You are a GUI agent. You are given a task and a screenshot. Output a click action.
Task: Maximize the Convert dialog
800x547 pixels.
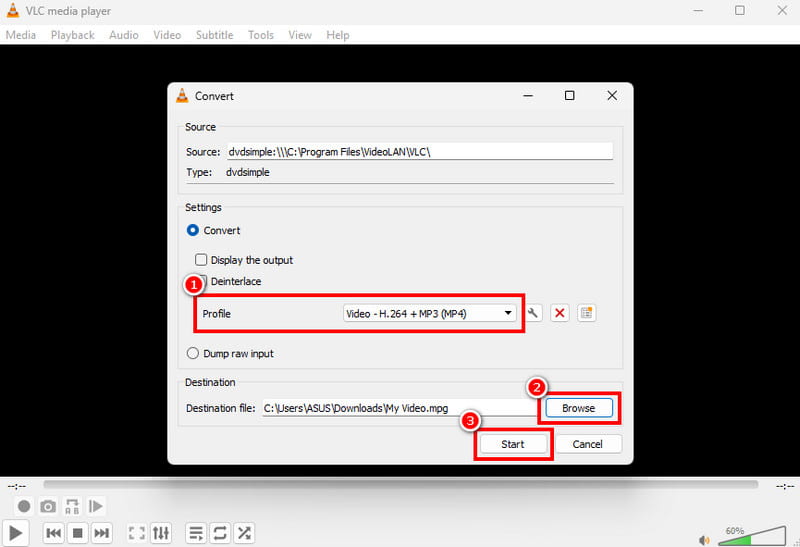570,95
